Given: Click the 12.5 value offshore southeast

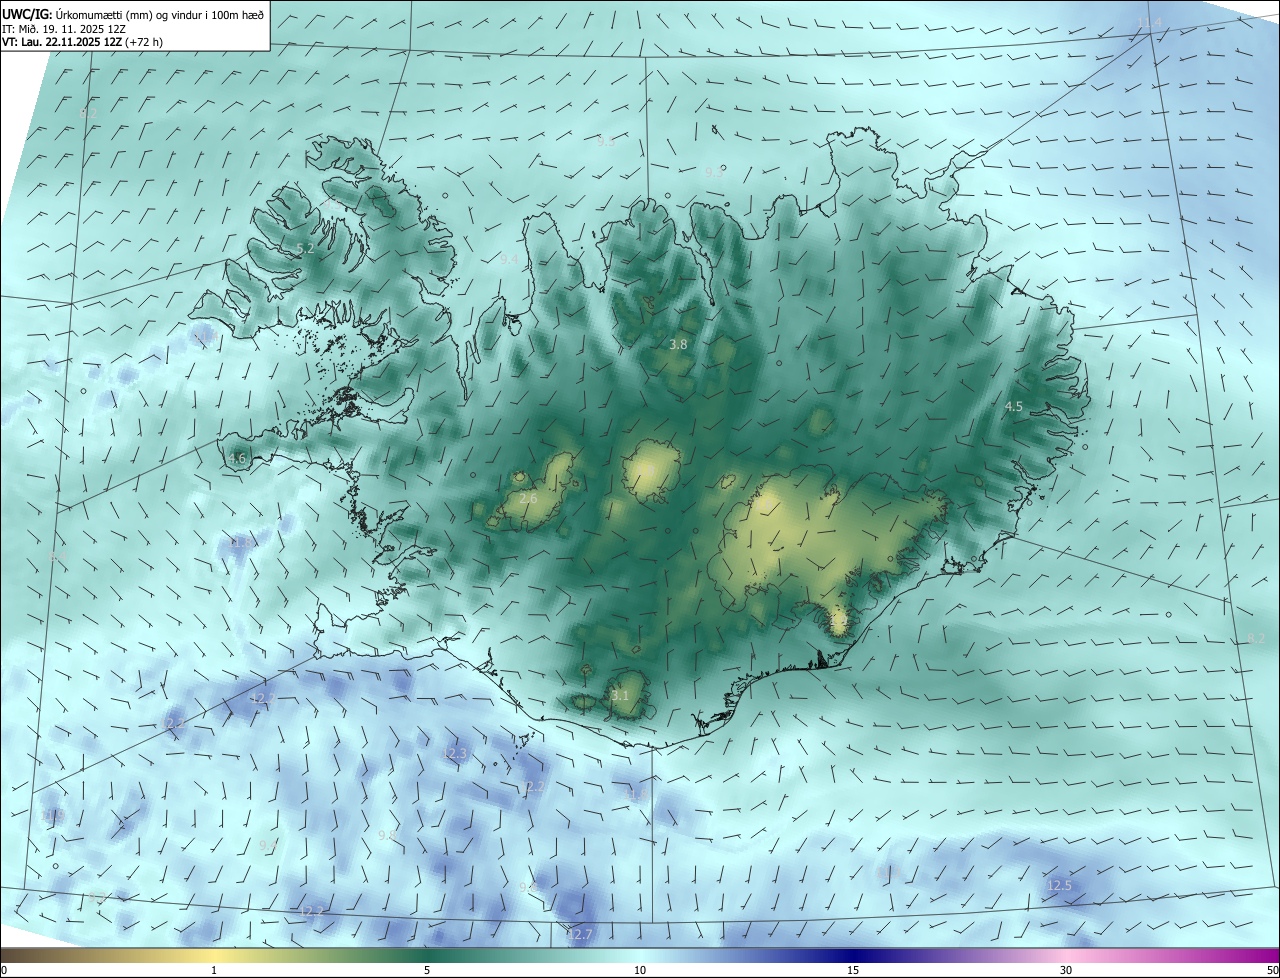Looking at the screenshot, I should tap(1059, 886).
